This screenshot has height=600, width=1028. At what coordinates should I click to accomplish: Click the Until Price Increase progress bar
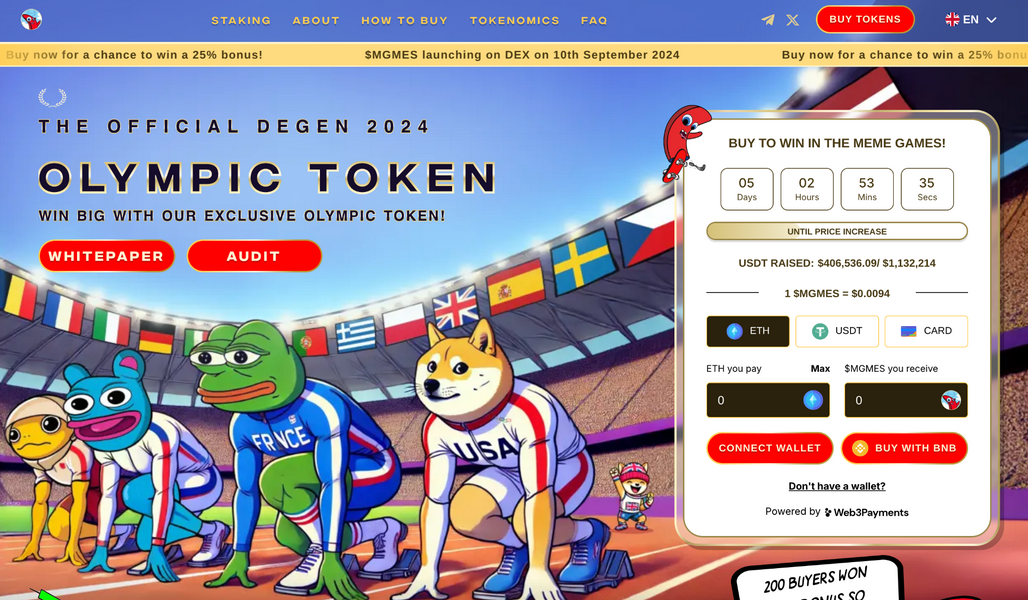click(x=837, y=231)
